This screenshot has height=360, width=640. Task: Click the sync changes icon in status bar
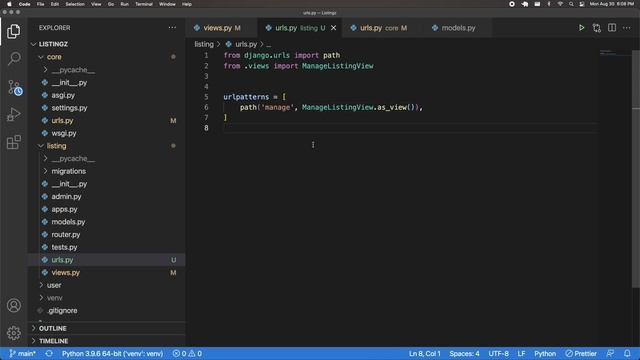(x=49, y=353)
